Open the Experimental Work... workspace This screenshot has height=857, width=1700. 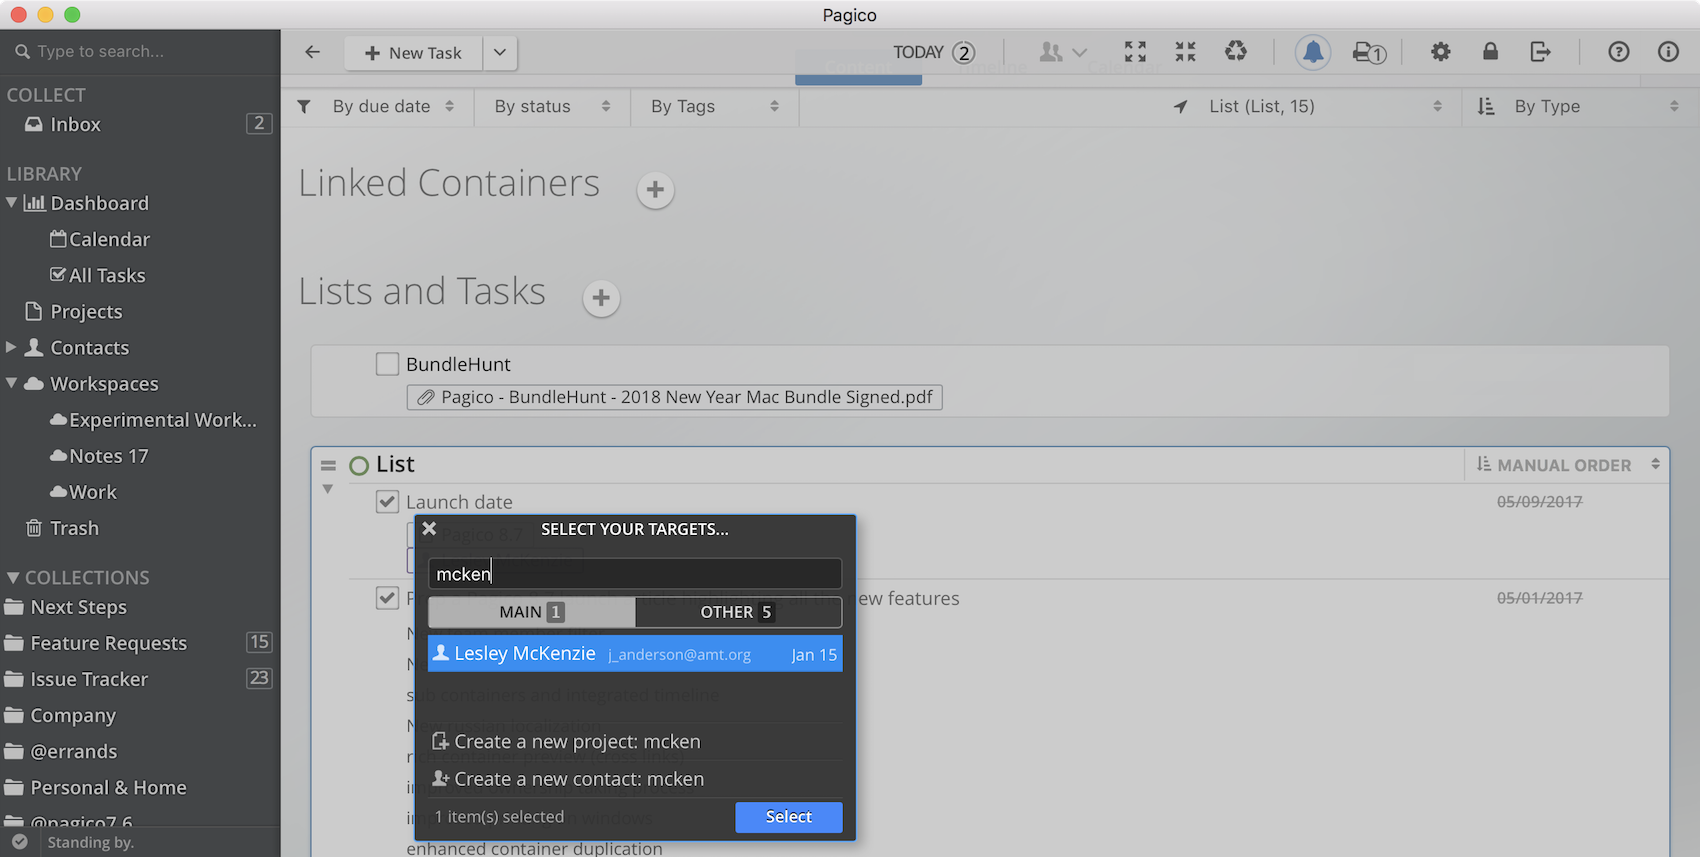(x=153, y=420)
